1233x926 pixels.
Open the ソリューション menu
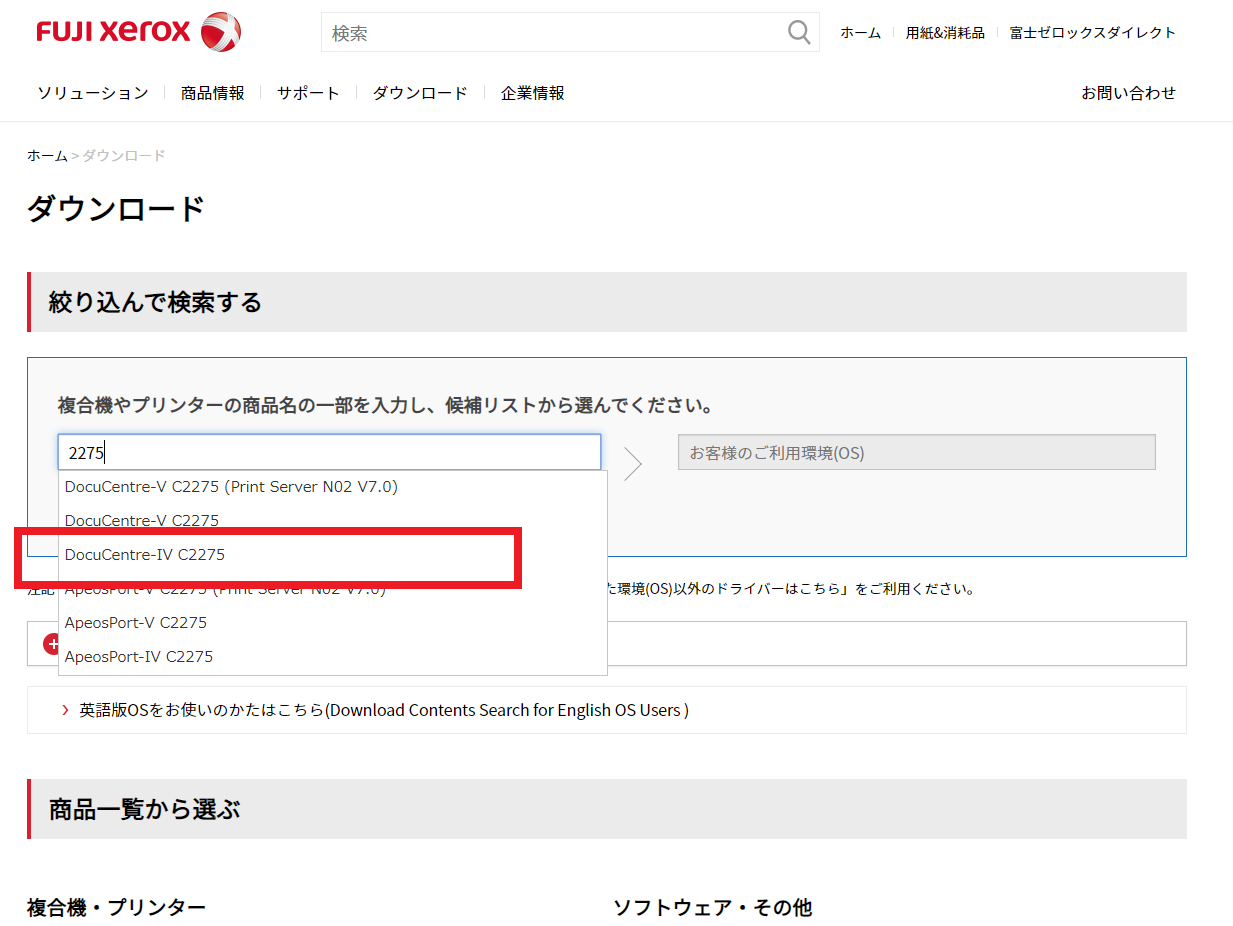click(x=93, y=93)
